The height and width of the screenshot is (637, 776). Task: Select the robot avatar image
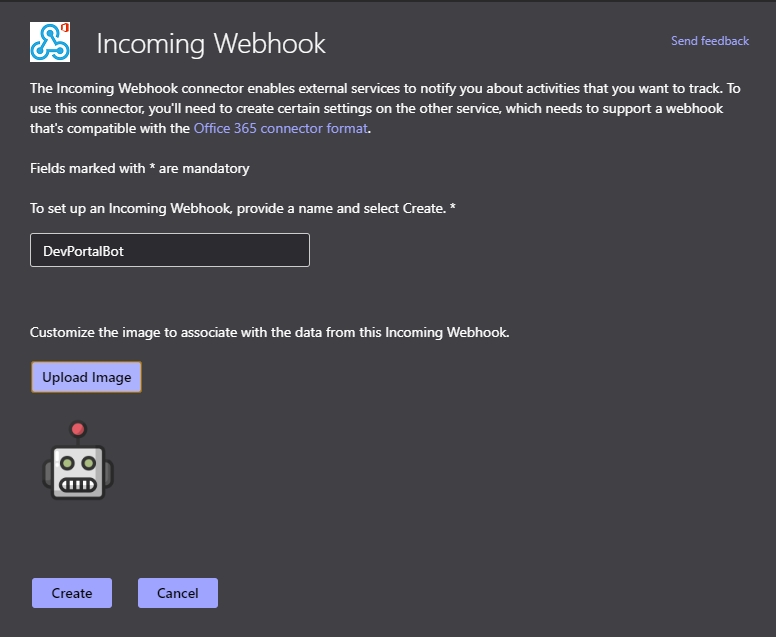pyautogui.click(x=78, y=460)
